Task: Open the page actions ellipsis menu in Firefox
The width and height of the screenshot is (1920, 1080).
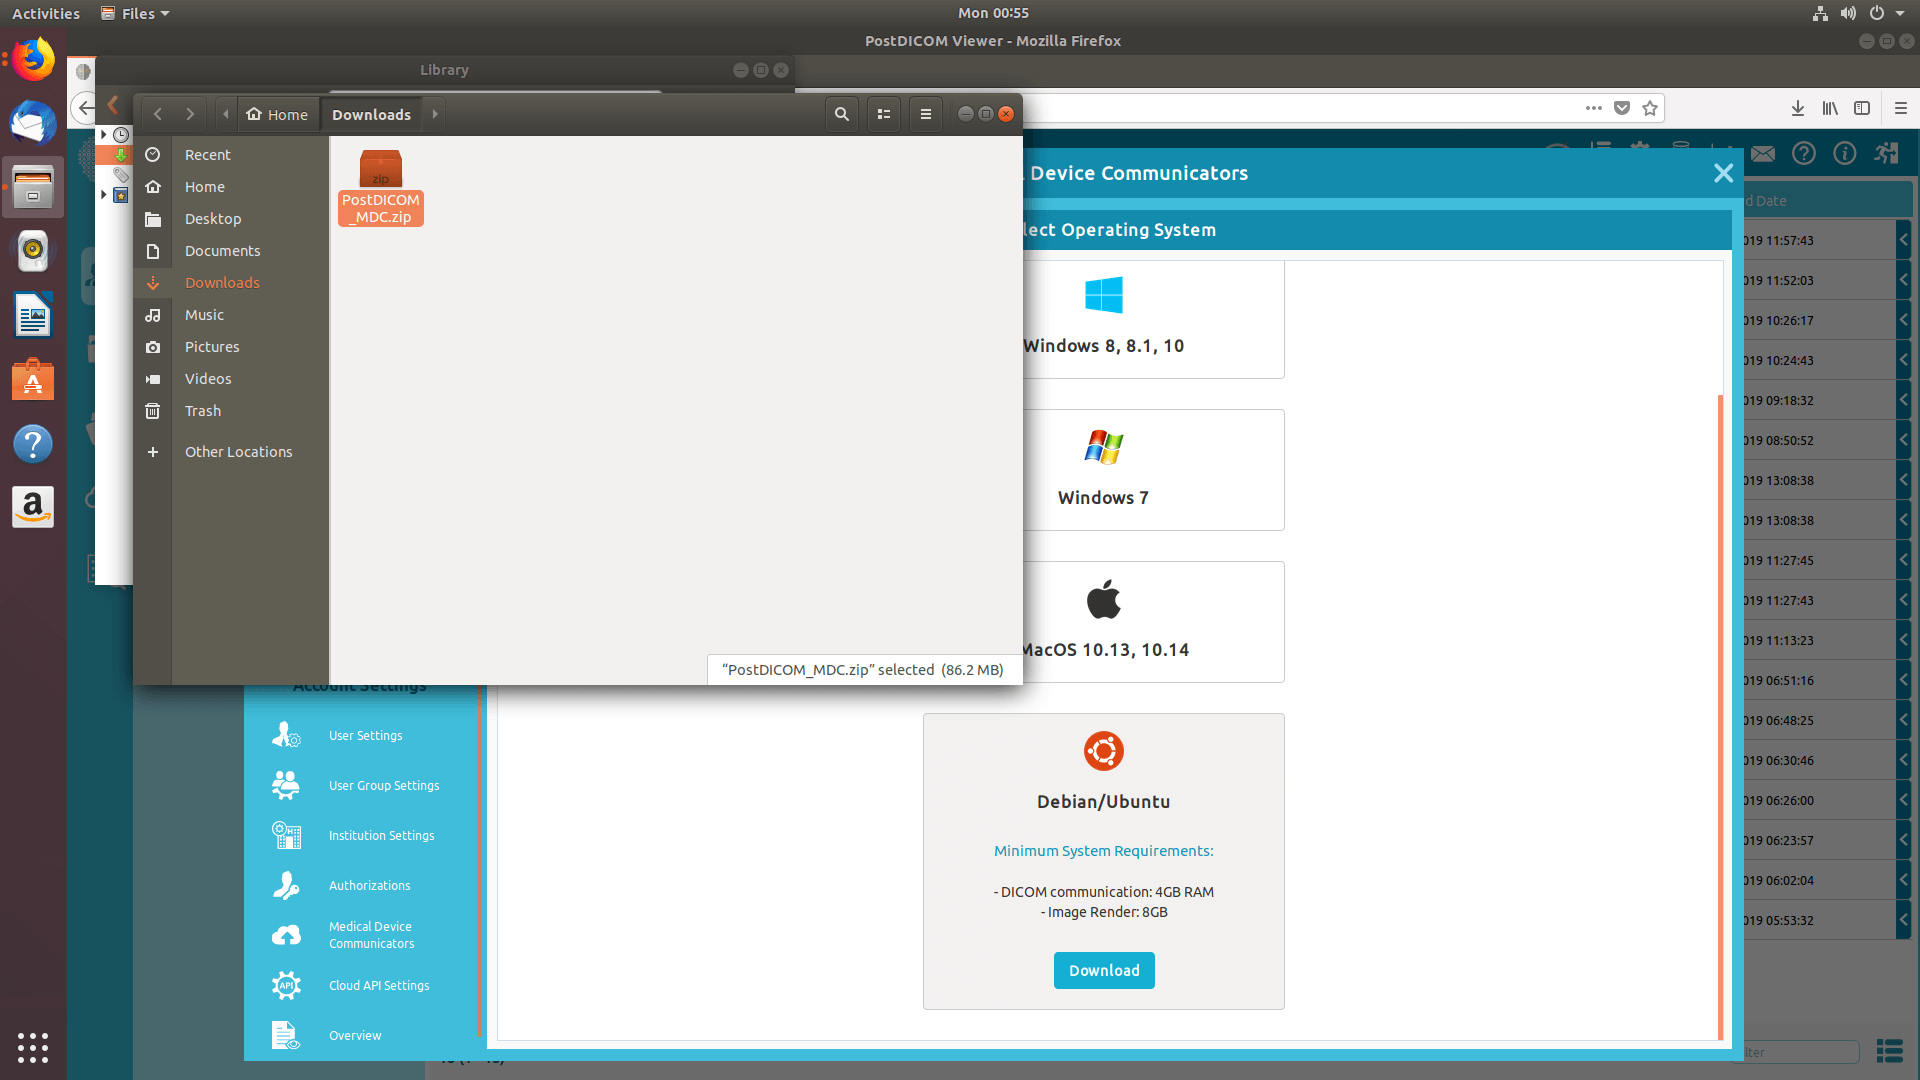Action: [1593, 108]
